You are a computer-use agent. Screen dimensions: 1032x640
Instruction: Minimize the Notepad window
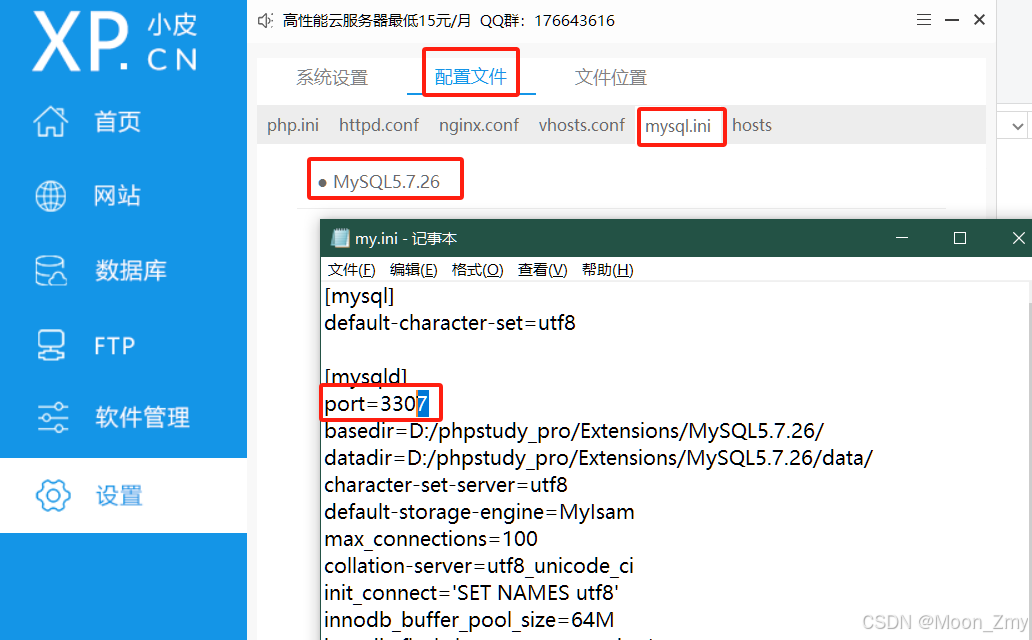coord(902,238)
